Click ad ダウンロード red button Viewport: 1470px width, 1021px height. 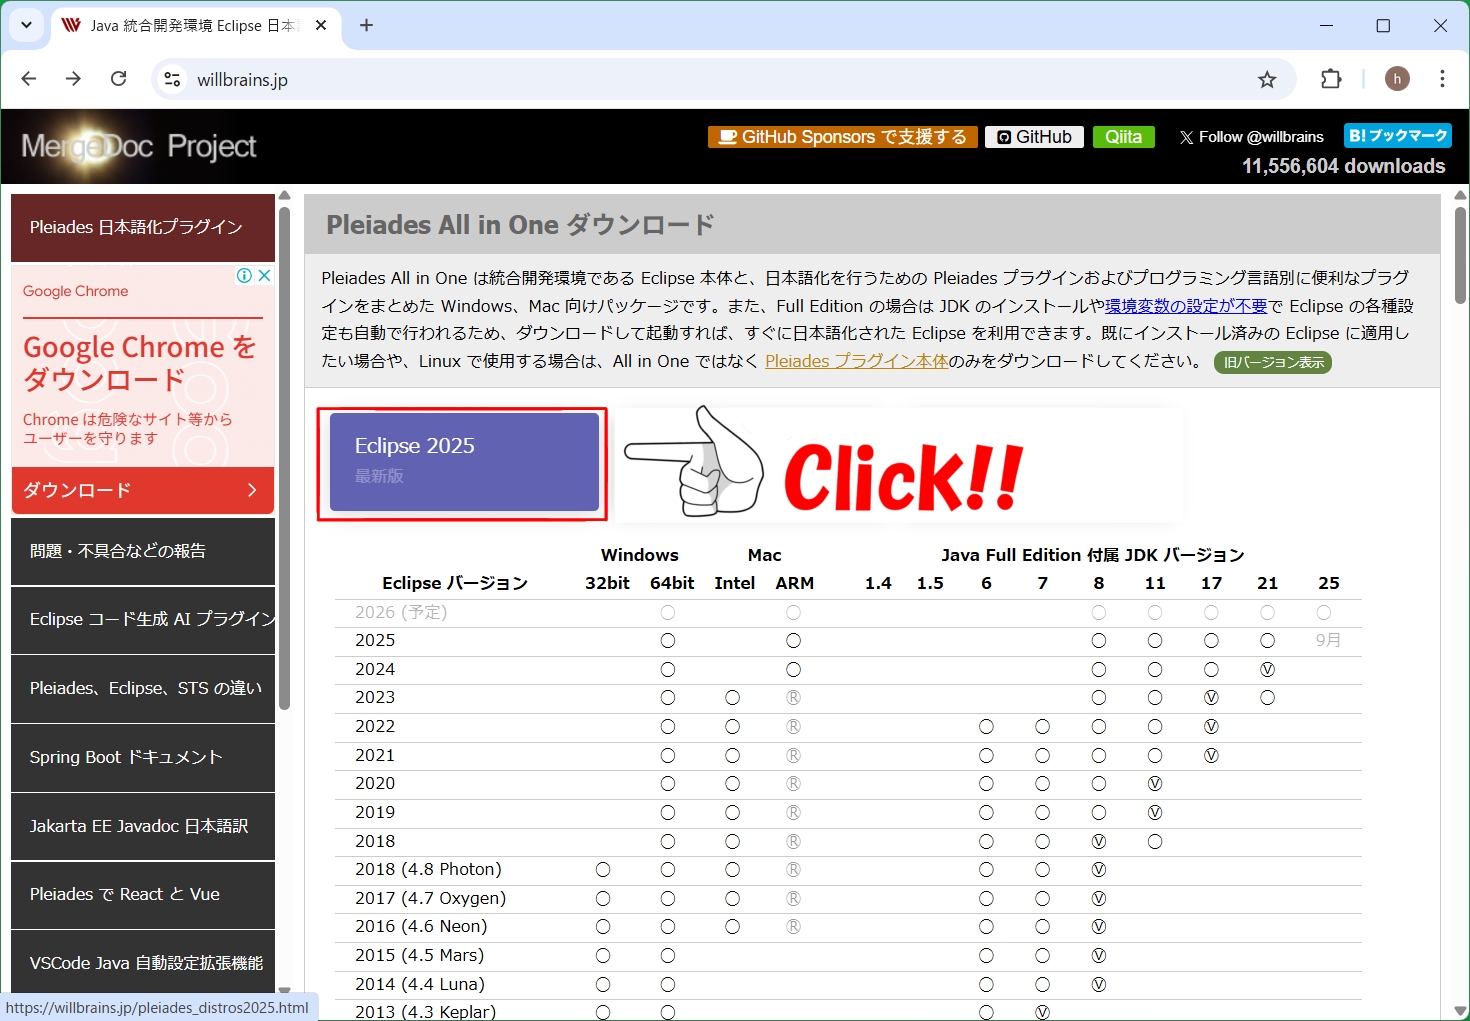tap(143, 490)
